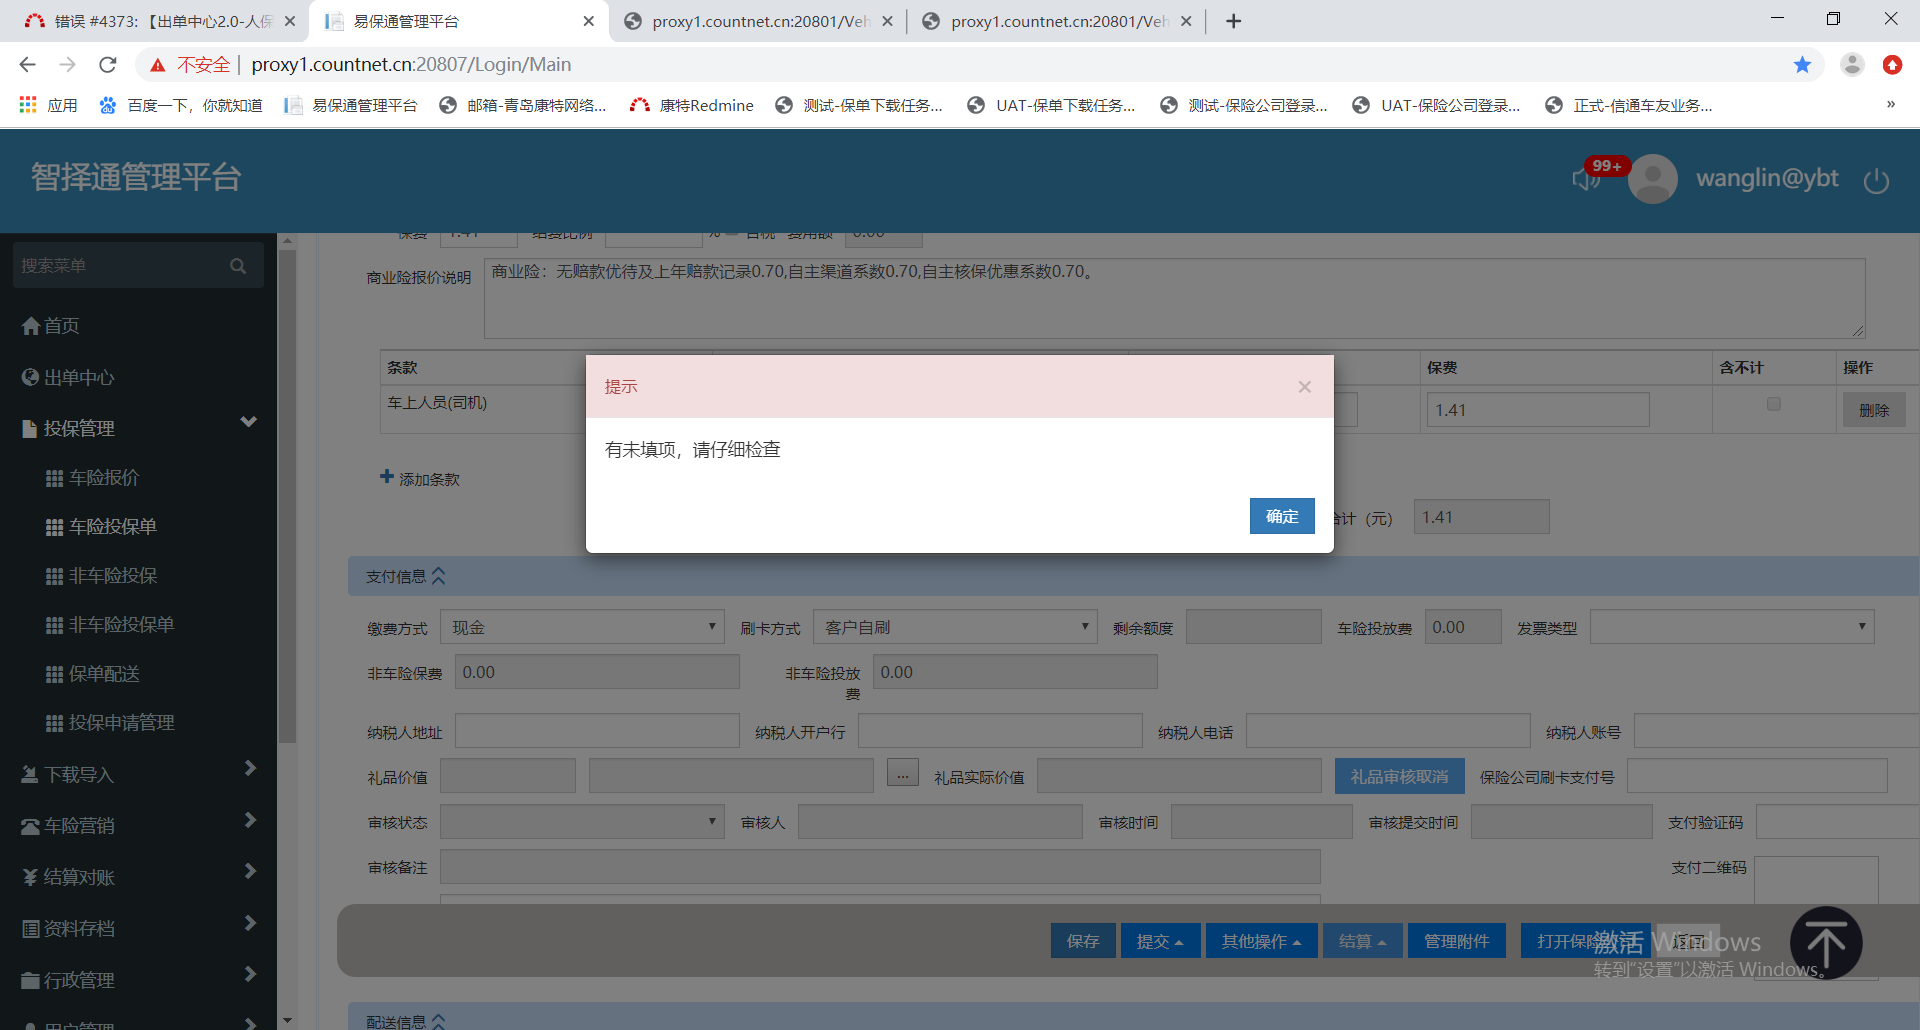Viewport: 1920px width, 1030px height.
Task: Select 投保申请管理 submenu item
Action: point(110,723)
